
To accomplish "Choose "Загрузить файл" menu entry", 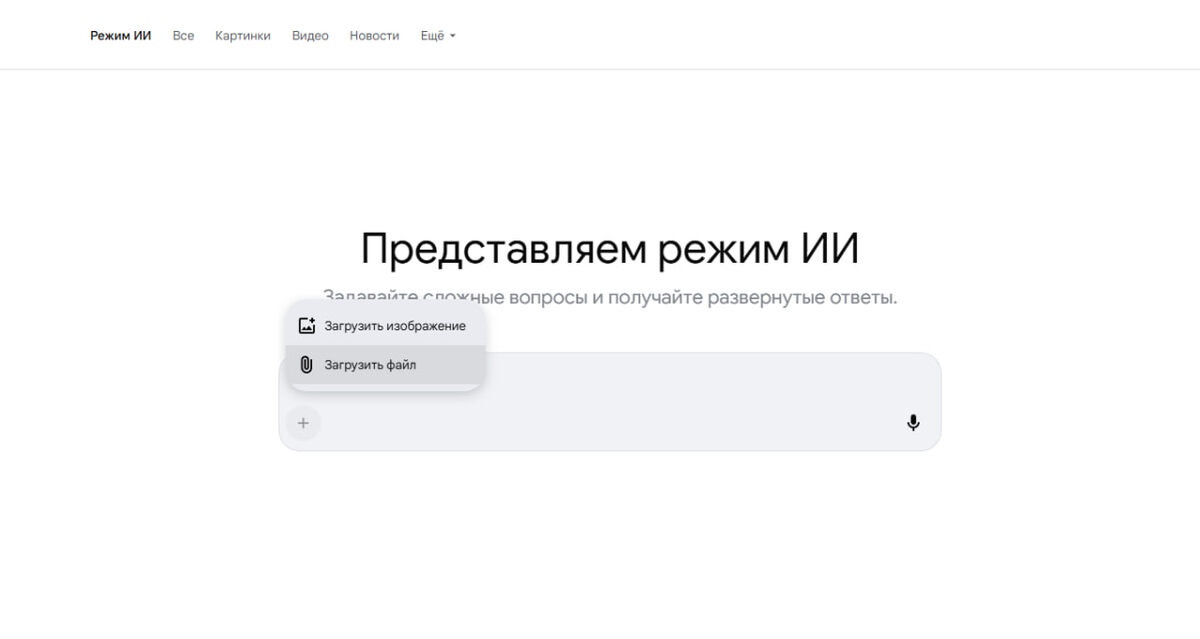I will [x=386, y=365].
